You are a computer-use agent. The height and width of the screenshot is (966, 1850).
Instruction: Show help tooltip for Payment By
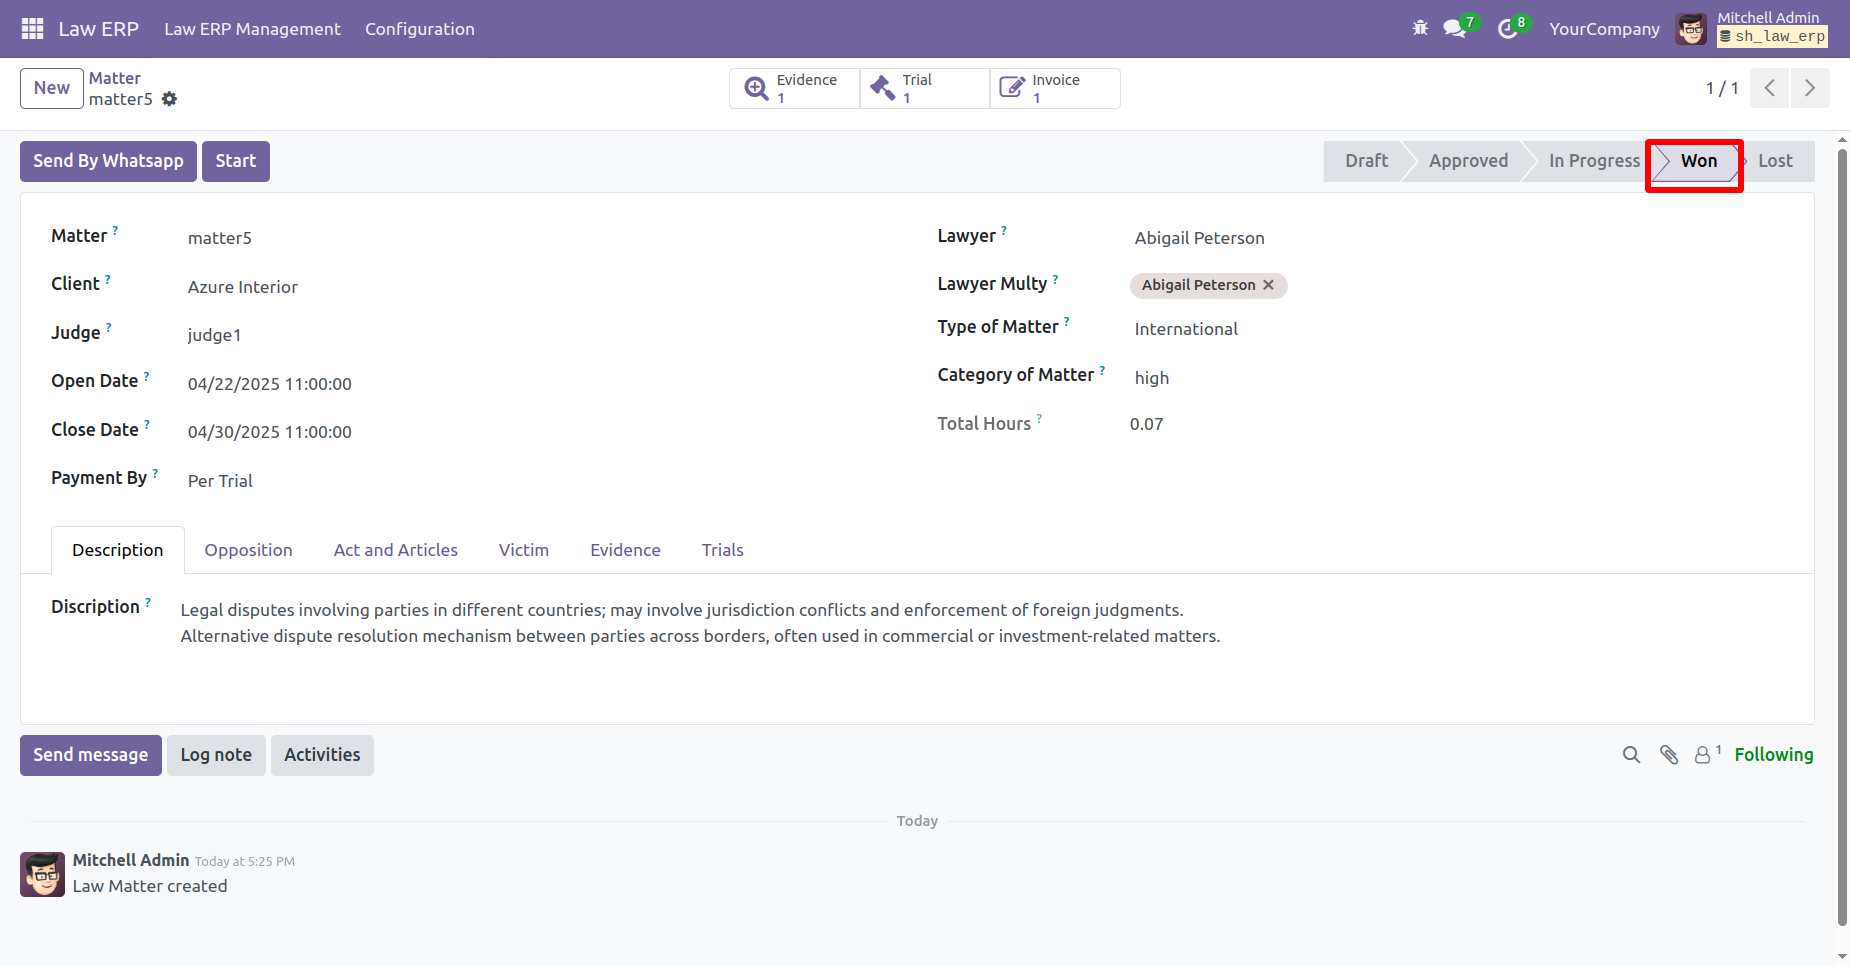click(155, 473)
